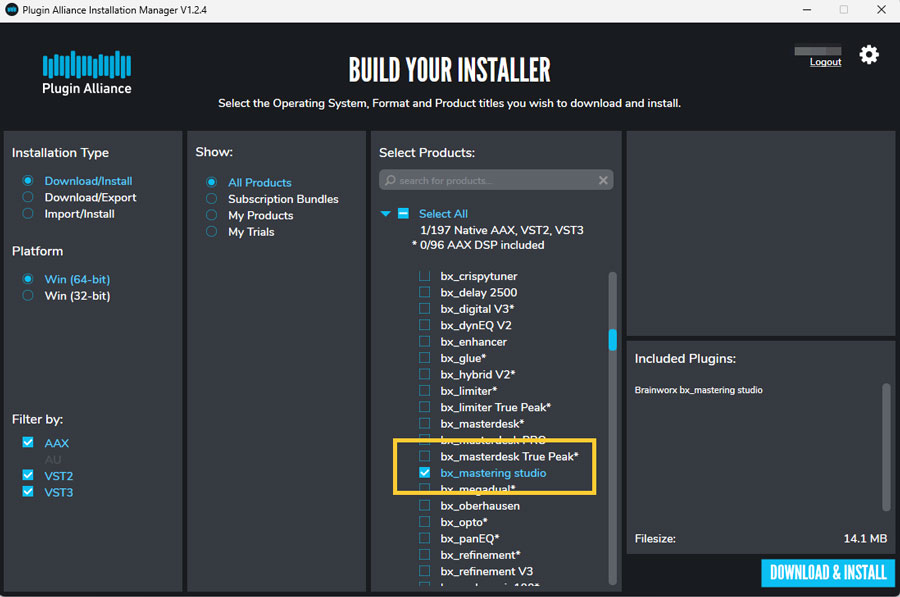Clear product search with the X icon
Screen dimensions: 900x597
[603, 181]
